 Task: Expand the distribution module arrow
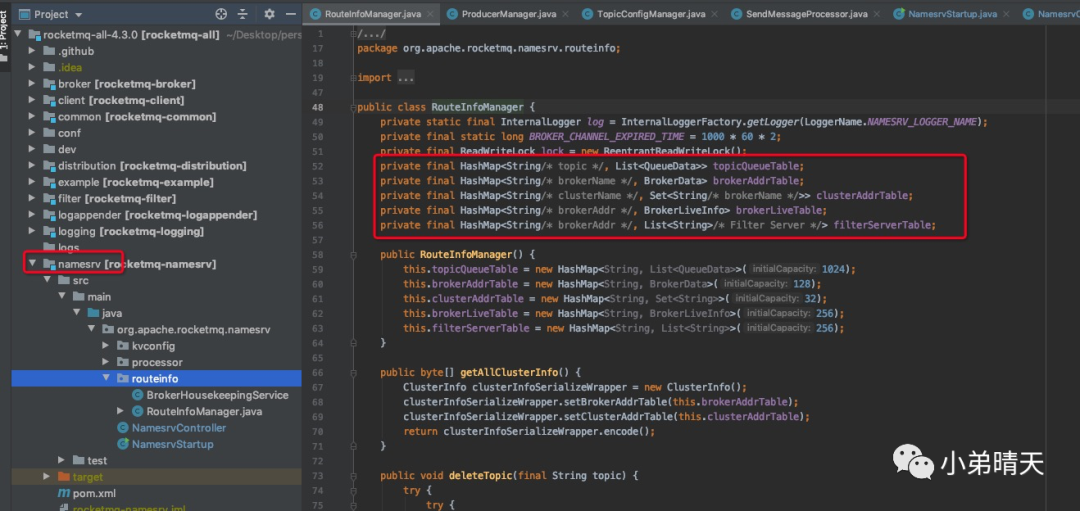[x=32, y=166]
